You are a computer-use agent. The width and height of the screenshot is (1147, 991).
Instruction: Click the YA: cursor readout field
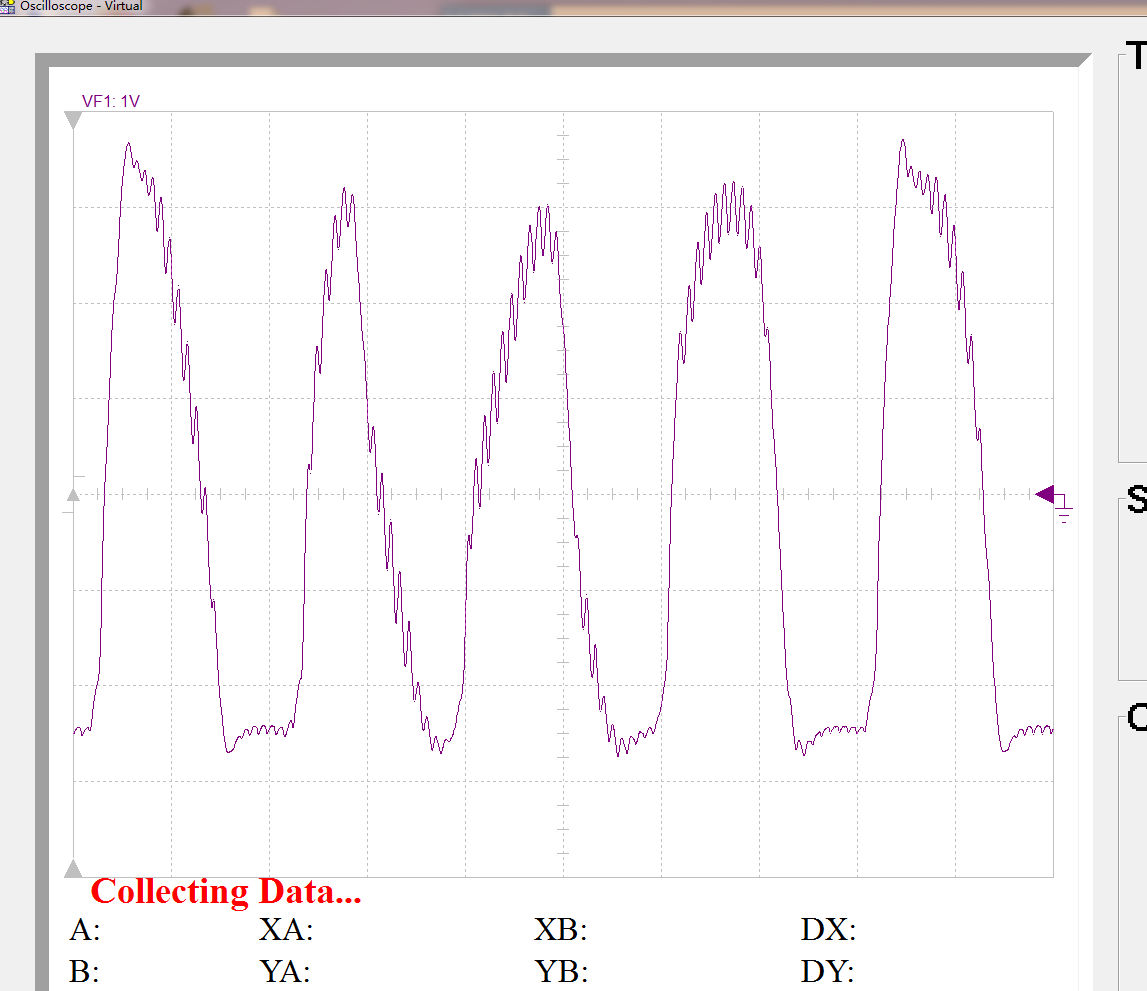285,972
